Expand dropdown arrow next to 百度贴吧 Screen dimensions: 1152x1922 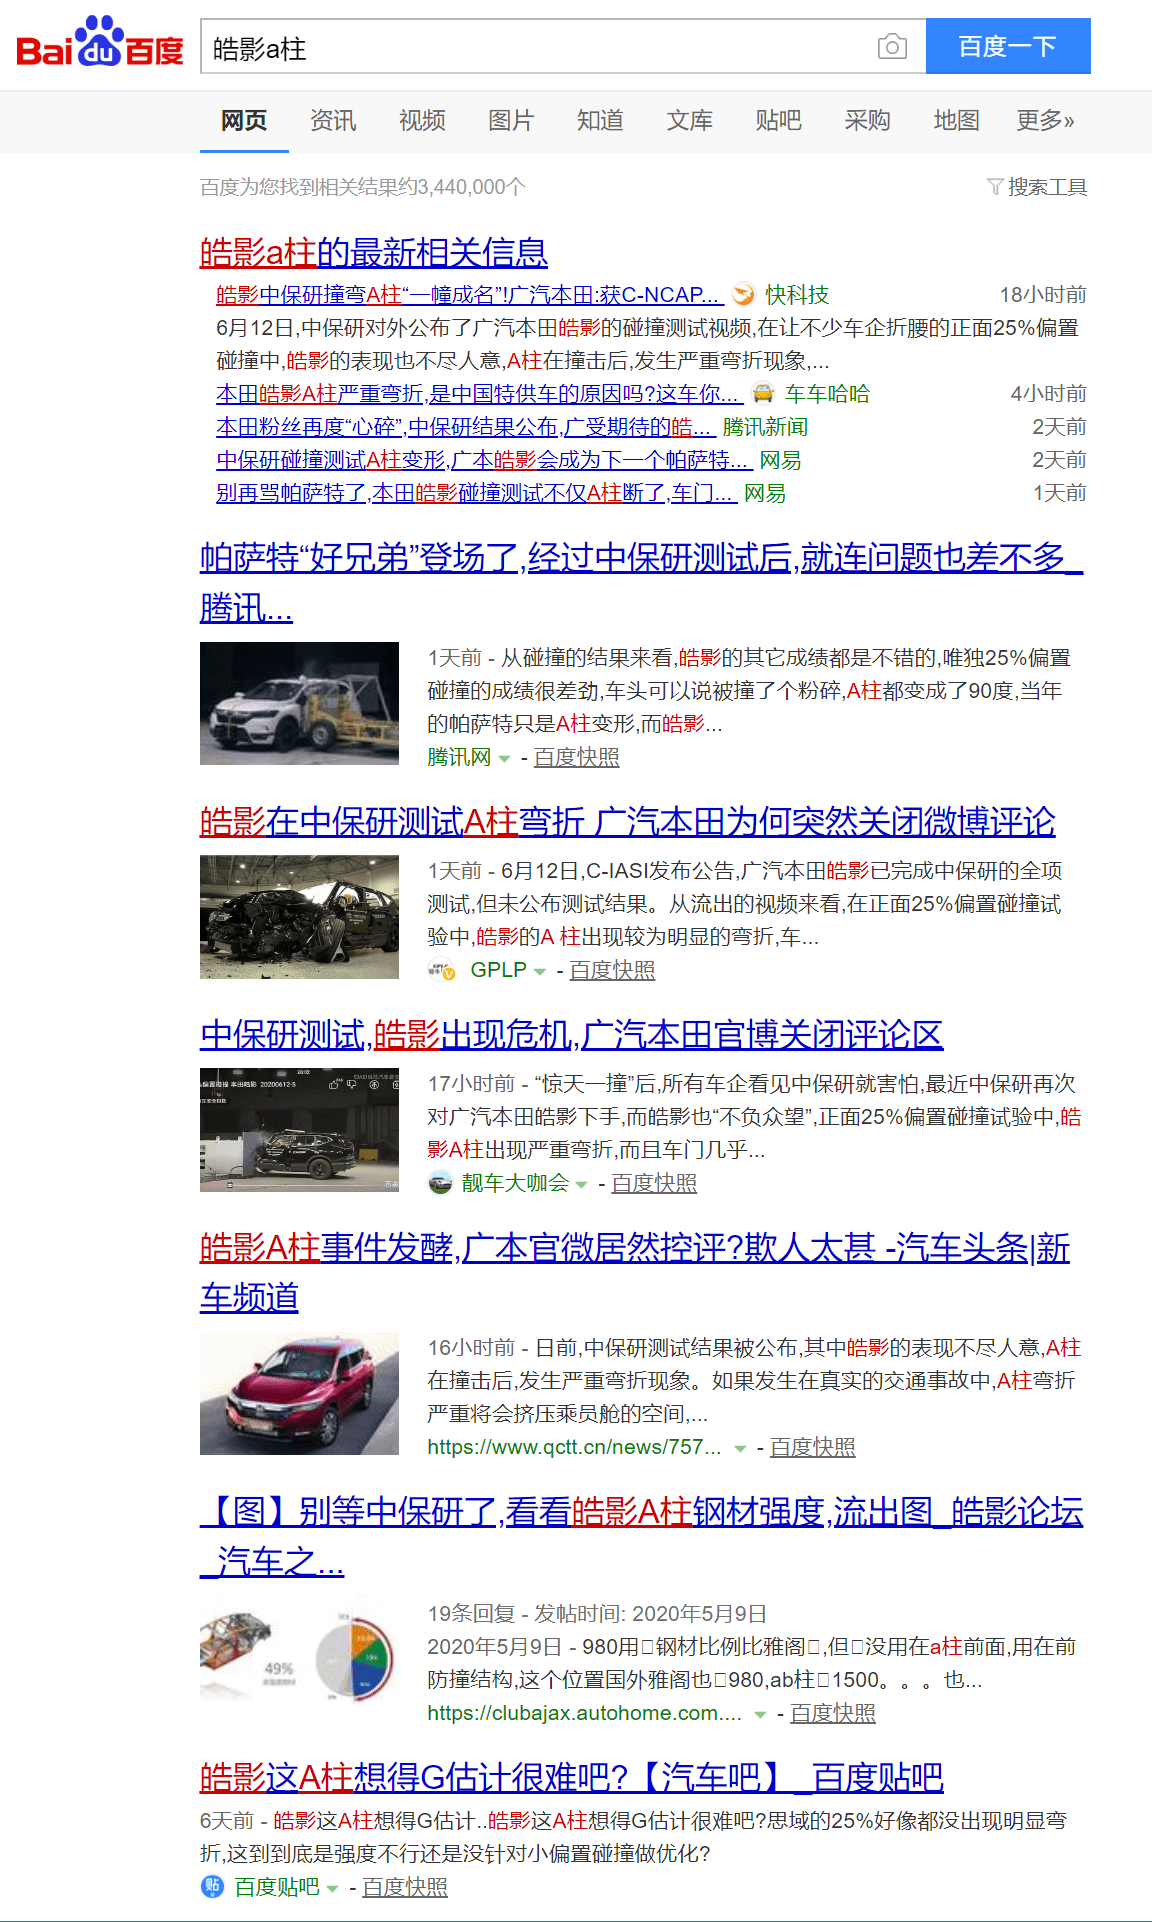[332, 1889]
